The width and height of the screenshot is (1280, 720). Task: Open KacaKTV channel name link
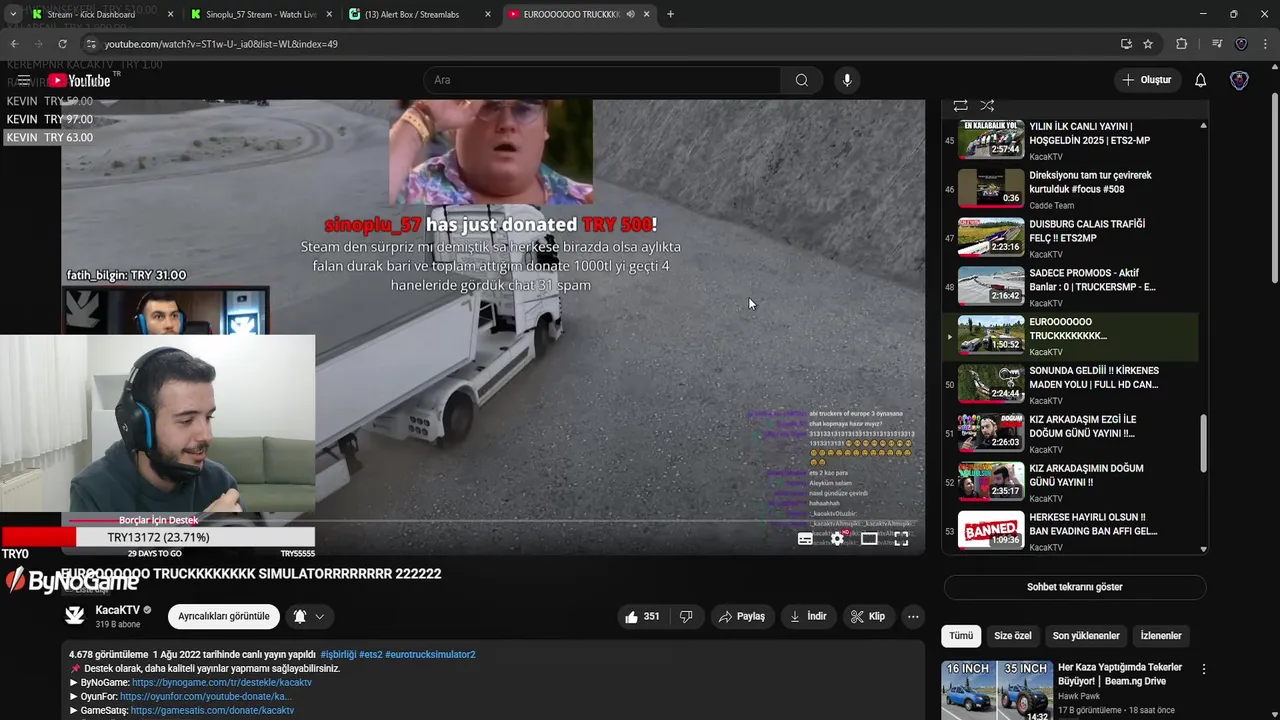coord(118,610)
